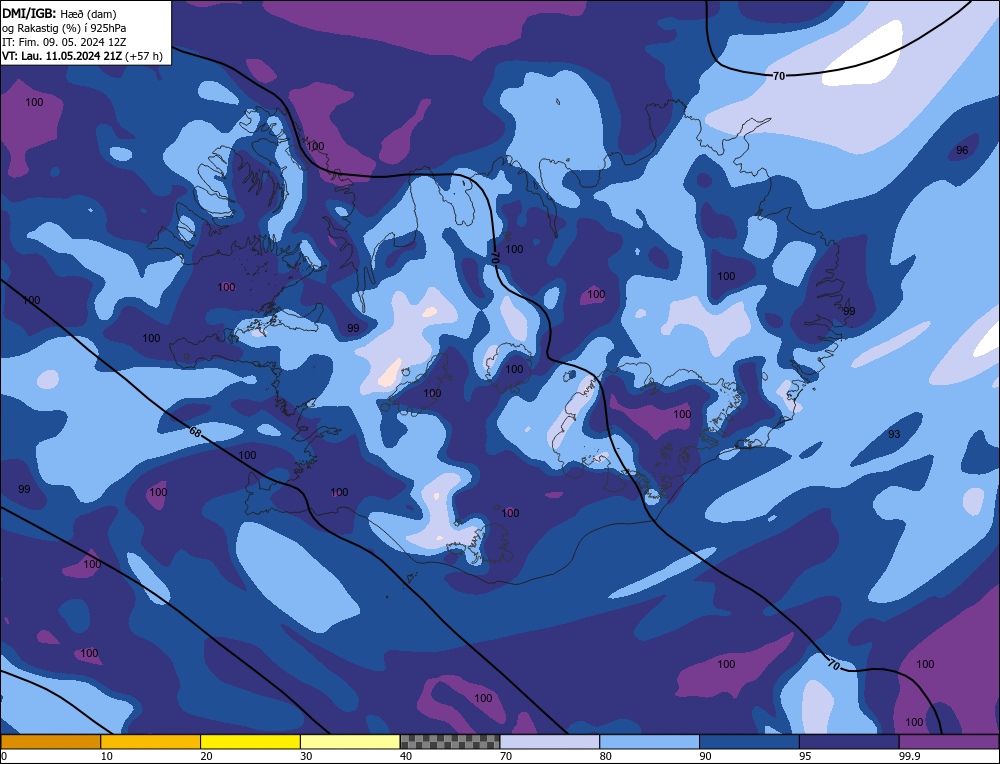1000x764 pixels.
Task: Click the '68' contour line label
Action: (x=195, y=432)
